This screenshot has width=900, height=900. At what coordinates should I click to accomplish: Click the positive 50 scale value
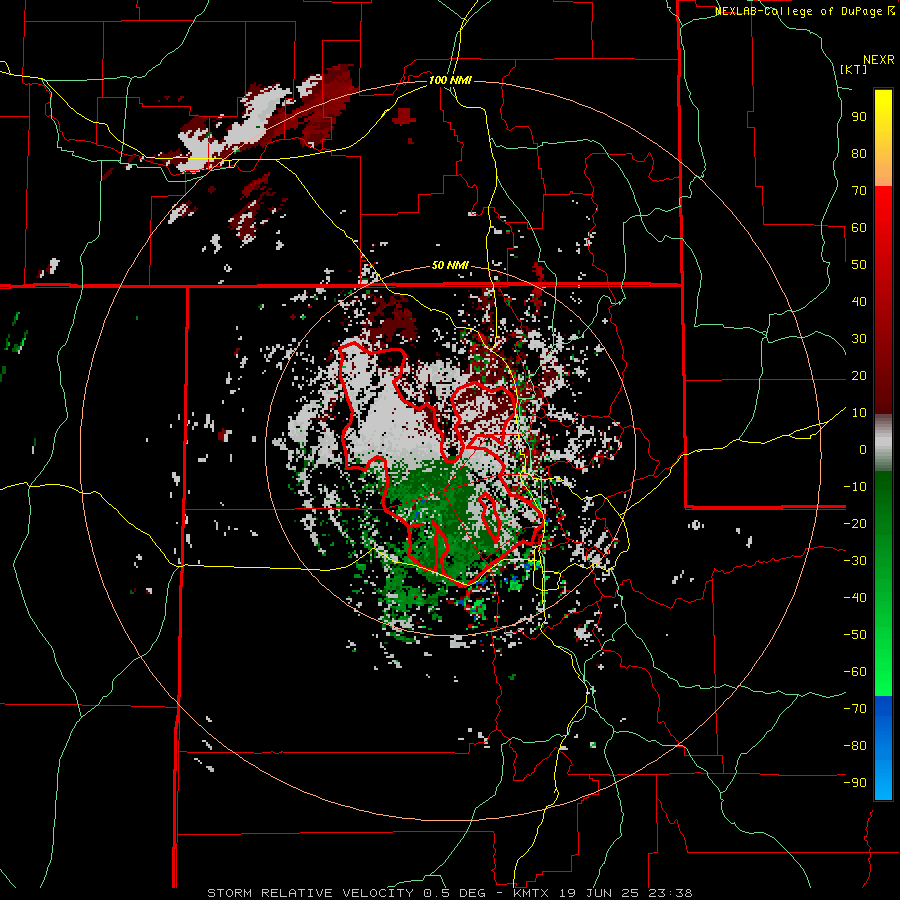tap(859, 265)
